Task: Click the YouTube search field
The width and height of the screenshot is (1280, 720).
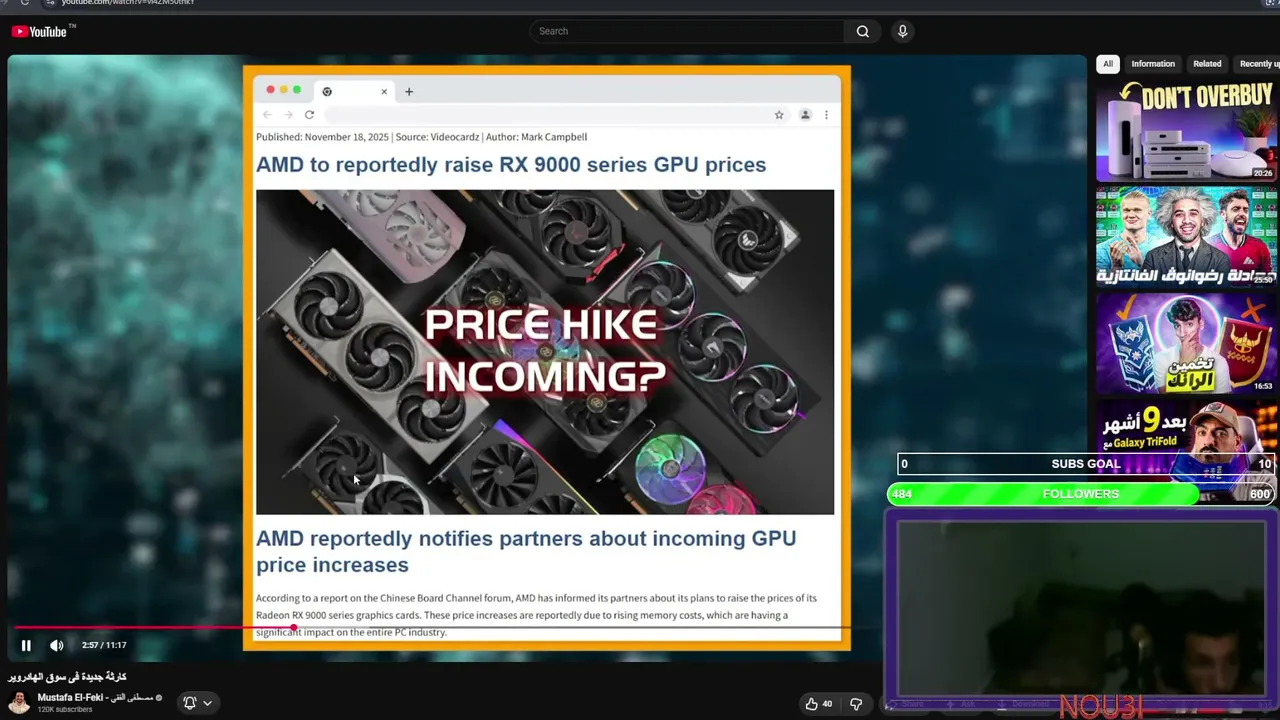Action: click(687, 31)
